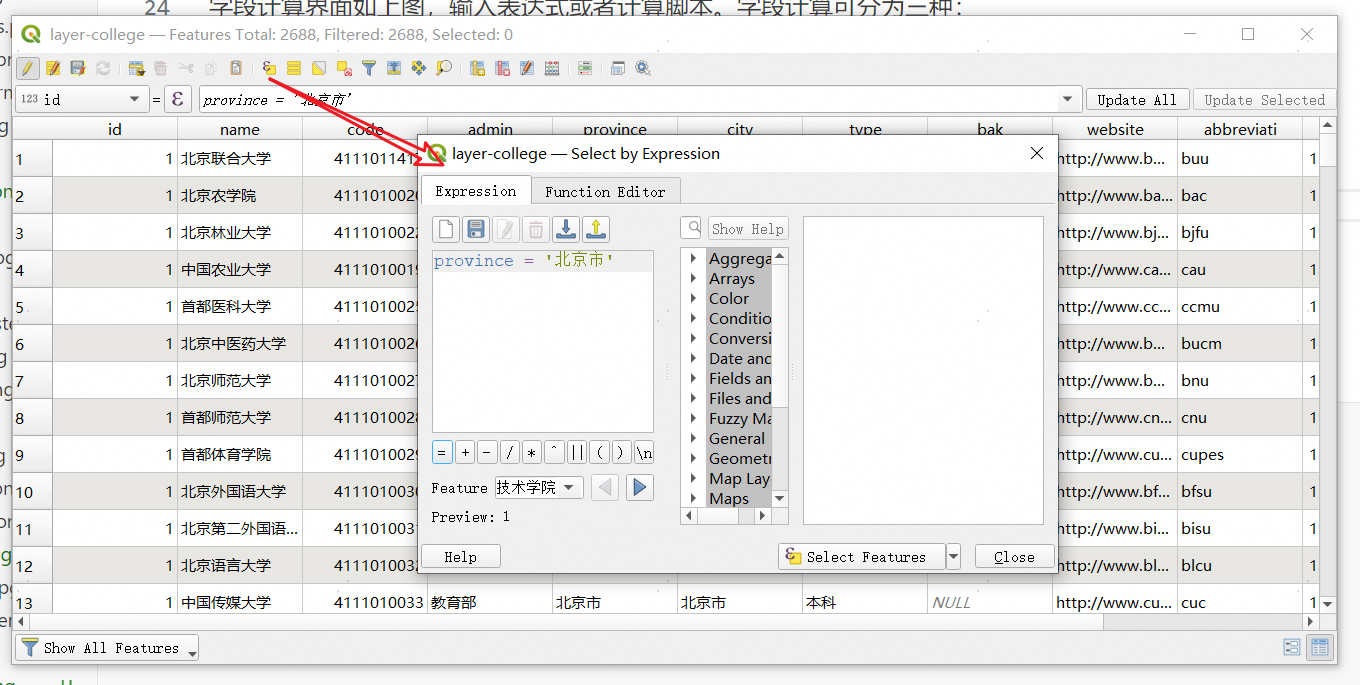Go to next feature preview arrow
1360x685 pixels.
(640, 488)
